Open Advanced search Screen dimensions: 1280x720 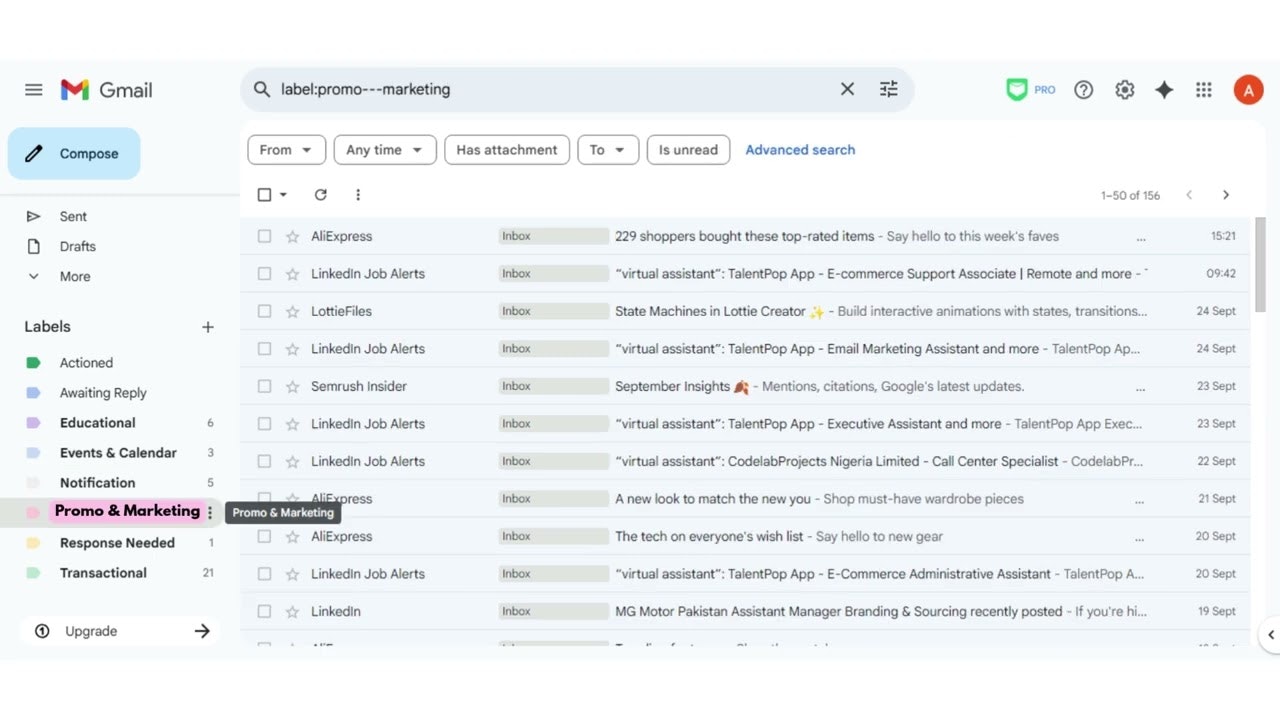pos(800,149)
